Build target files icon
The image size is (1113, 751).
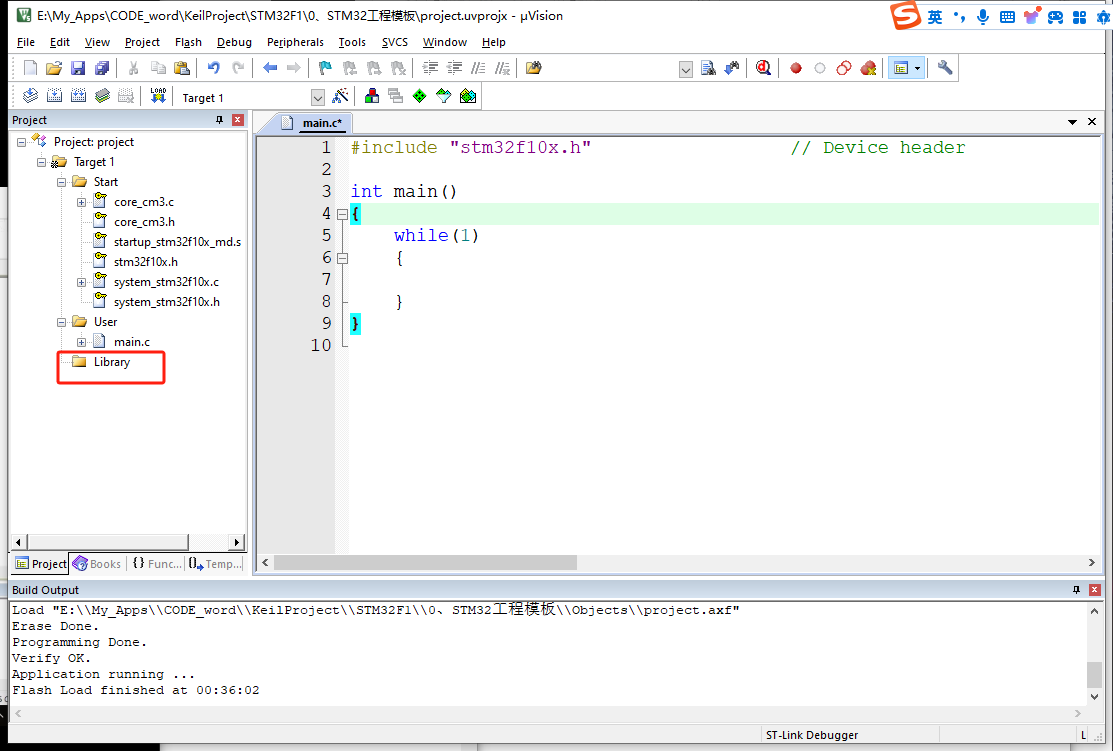pos(55,96)
